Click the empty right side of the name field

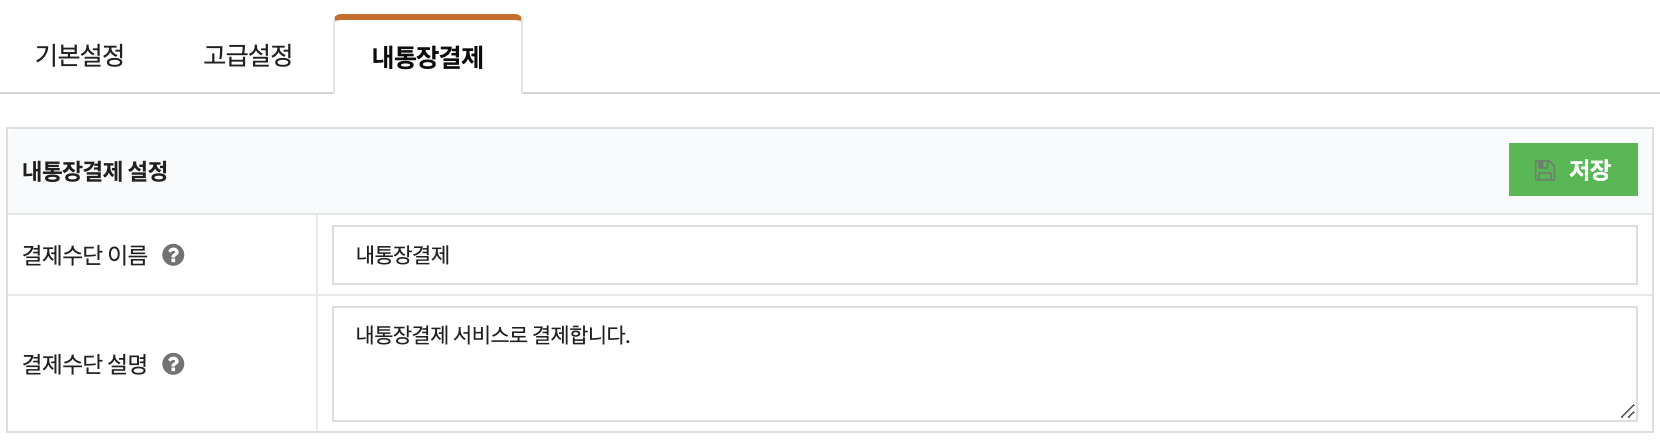tap(1040, 255)
